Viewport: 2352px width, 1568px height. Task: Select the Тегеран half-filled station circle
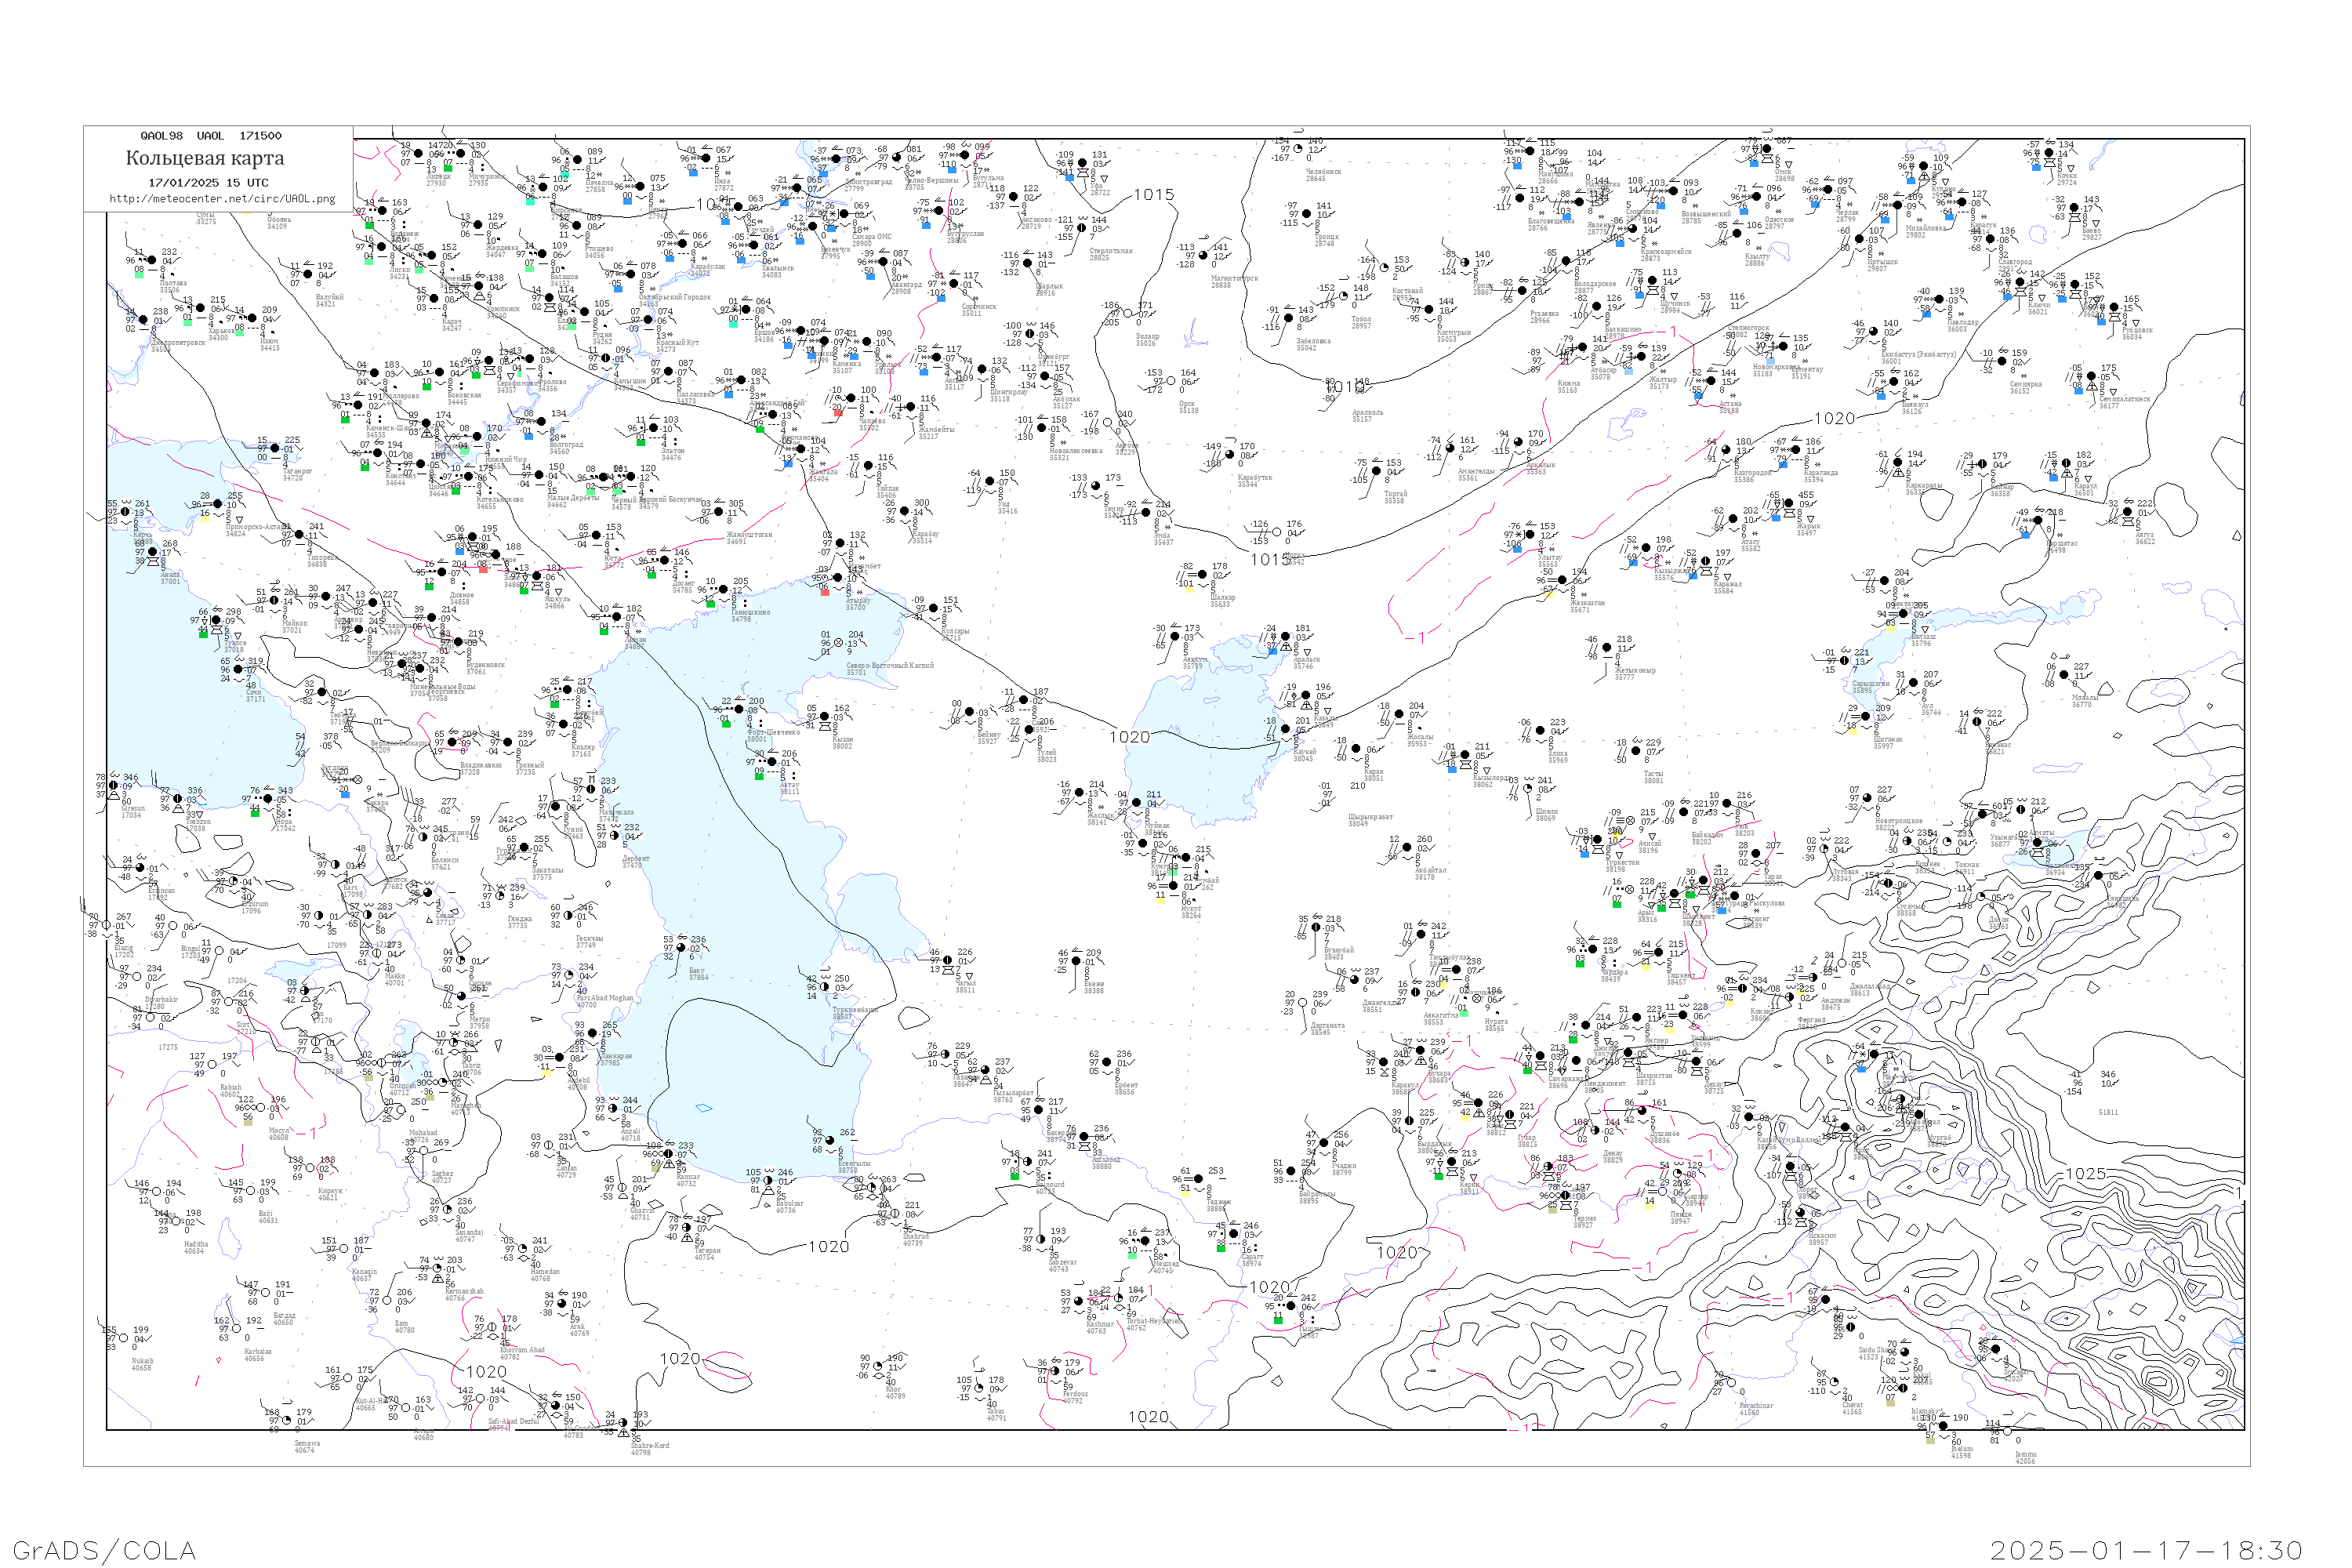(x=687, y=1227)
